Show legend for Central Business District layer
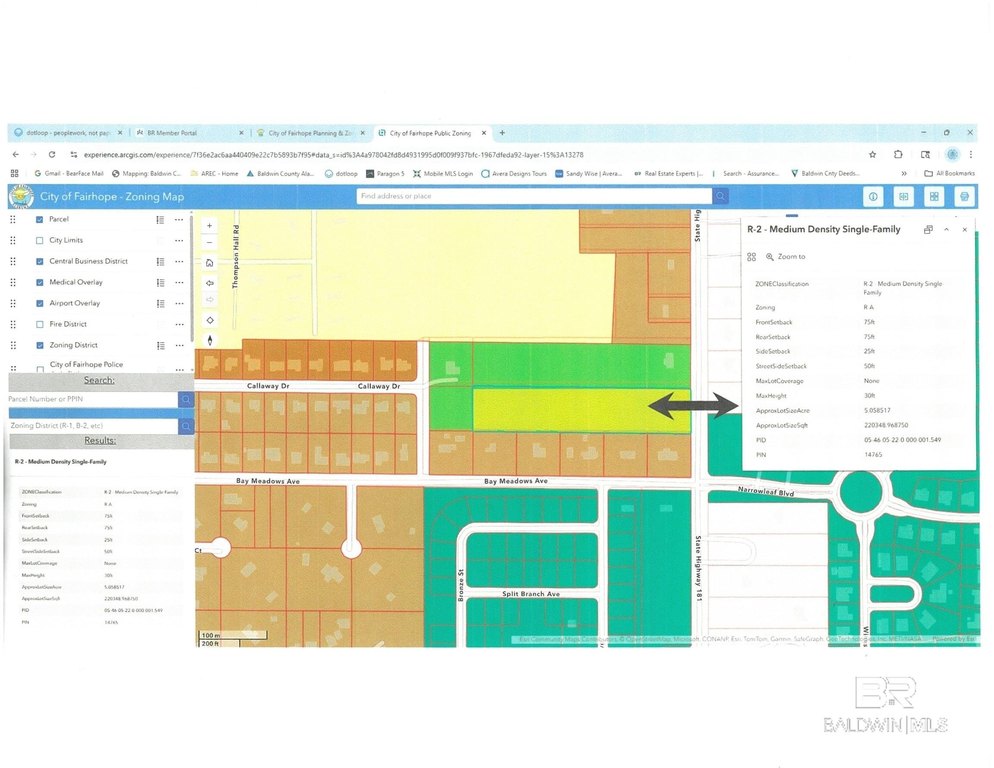Screen dimensions: 994x768 pyautogui.click(x=160, y=261)
